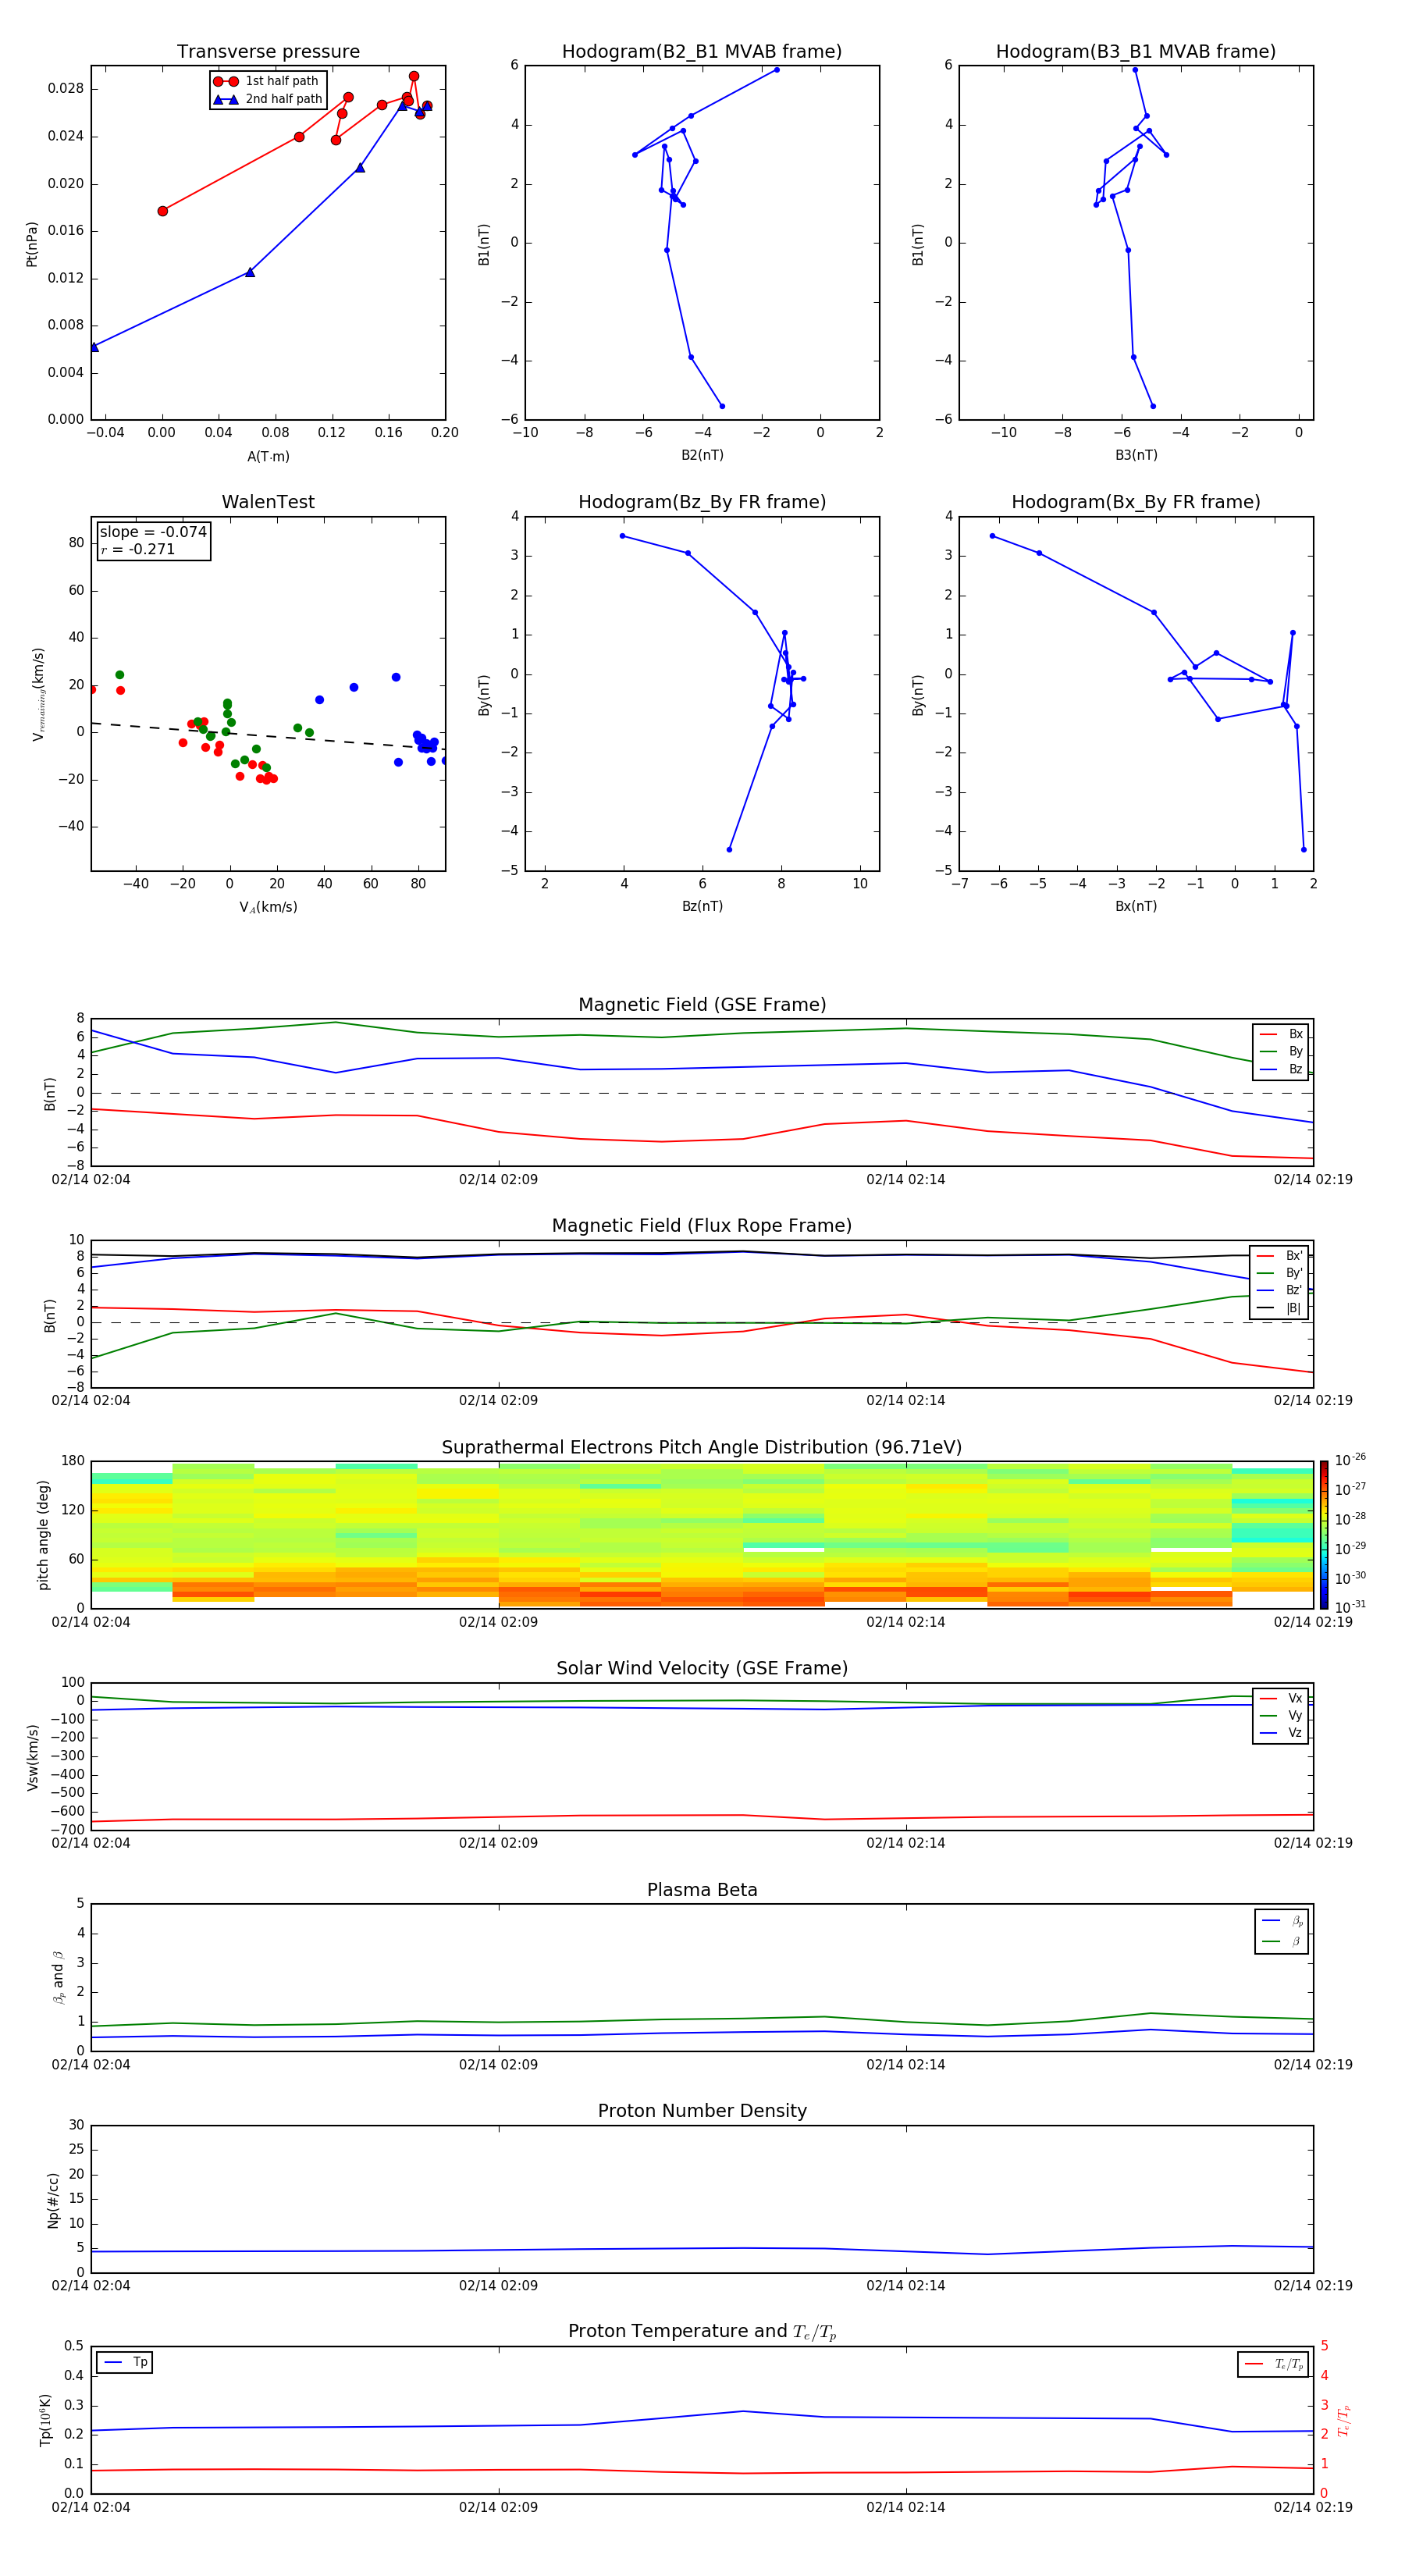Click Vy legend entry in Solar Wind panel
The width and height of the screenshot is (1405, 2576).
click(x=1281, y=1716)
